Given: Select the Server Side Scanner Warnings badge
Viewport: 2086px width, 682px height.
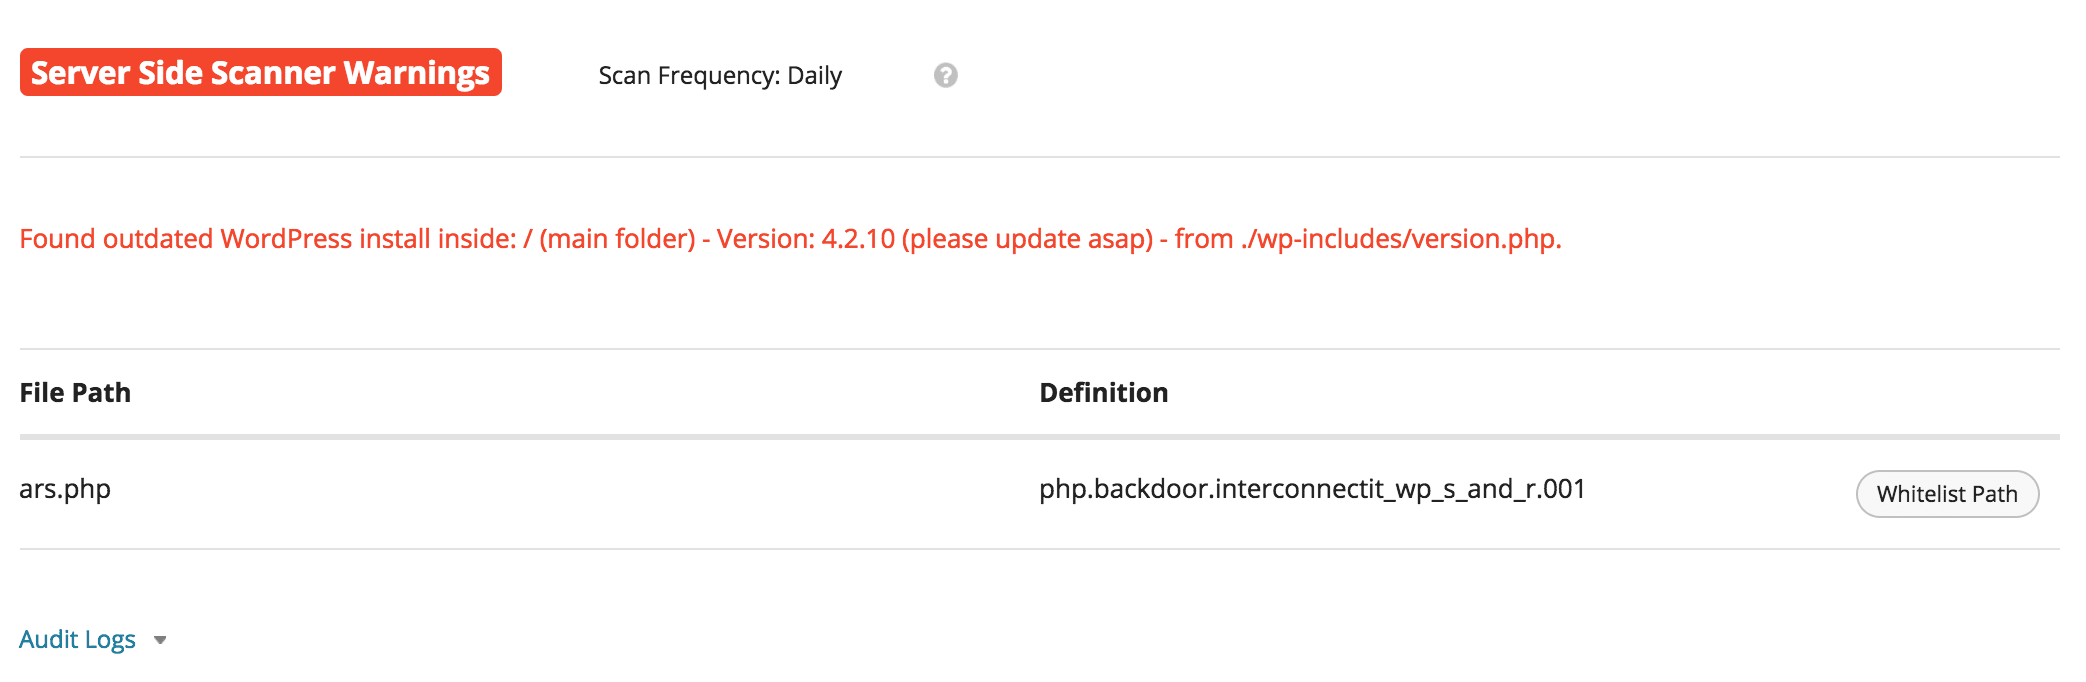Looking at the screenshot, I should [261, 72].
